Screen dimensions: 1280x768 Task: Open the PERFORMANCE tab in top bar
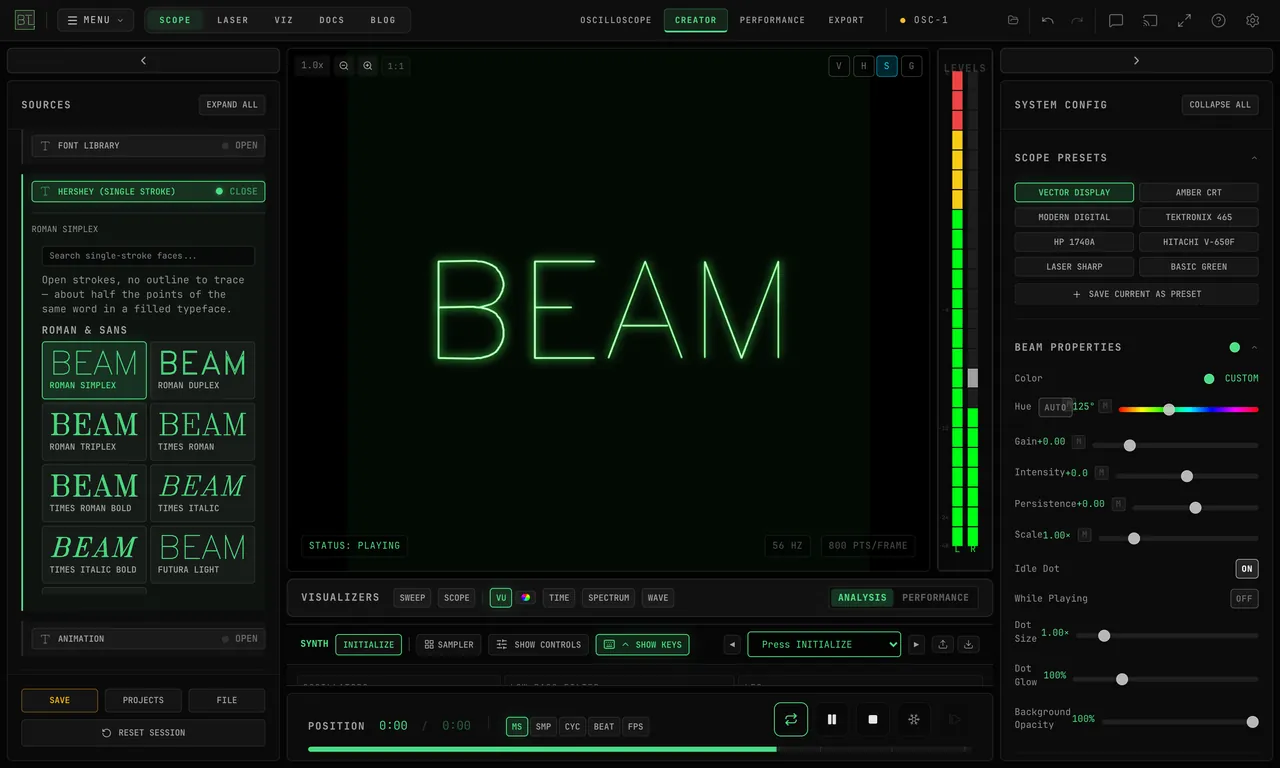pyautogui.click(x=772, y=20)
